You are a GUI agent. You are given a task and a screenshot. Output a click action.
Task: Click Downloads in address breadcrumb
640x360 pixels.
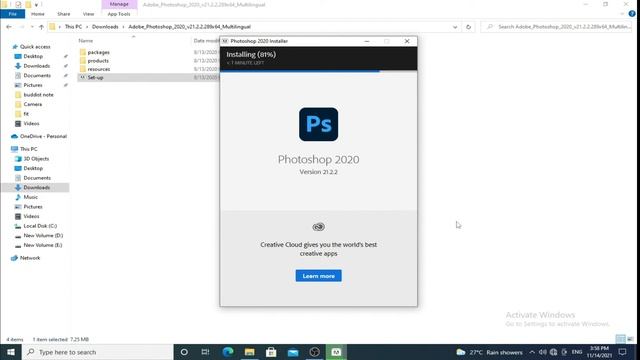(x=105, y=27)
